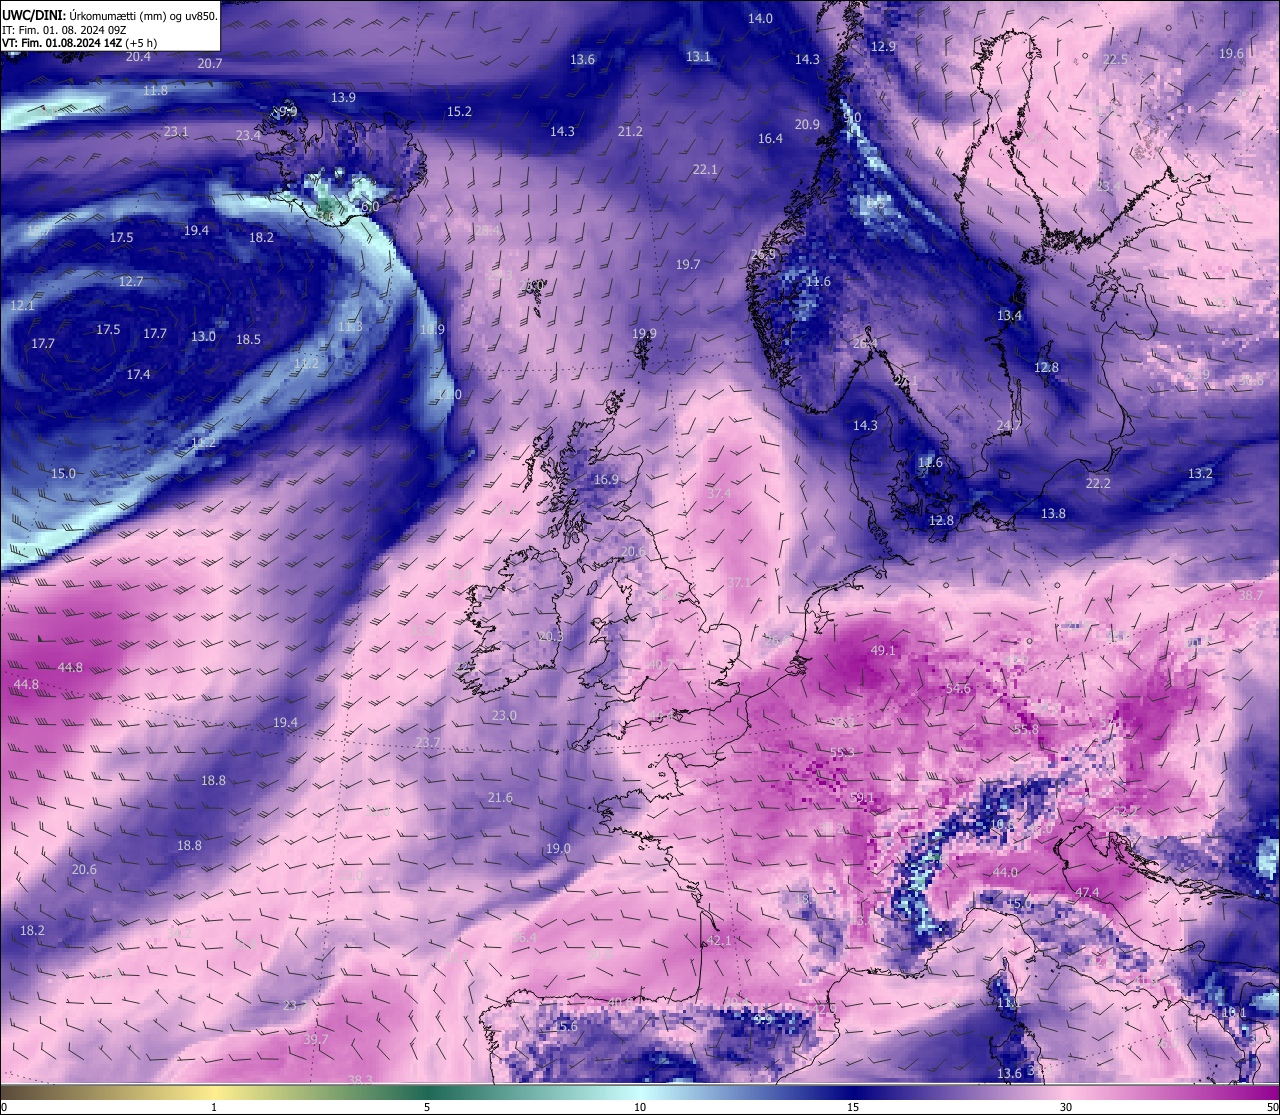The width and height of the screenshot is (1280, 1115).
Task: Click the 20.7 value label
Action: [210, 63]
